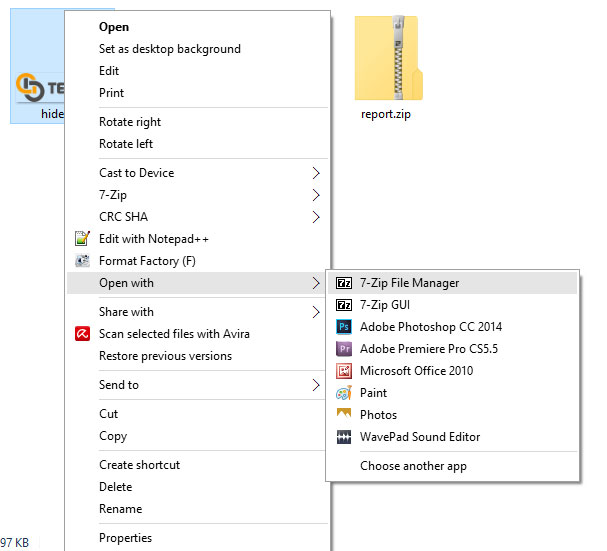
Task: Choose Open from the context menu
Action: 197,27
